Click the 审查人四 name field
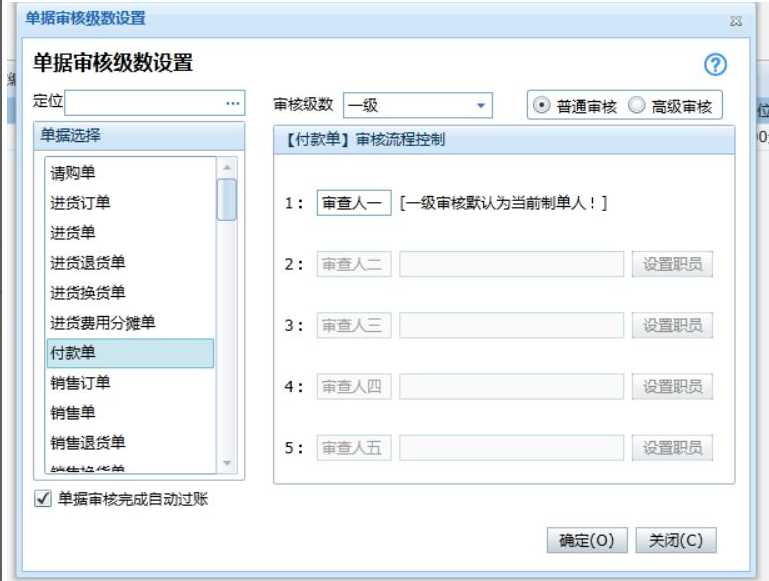Screen dimensions: 769x581 [x=354, y=386]
